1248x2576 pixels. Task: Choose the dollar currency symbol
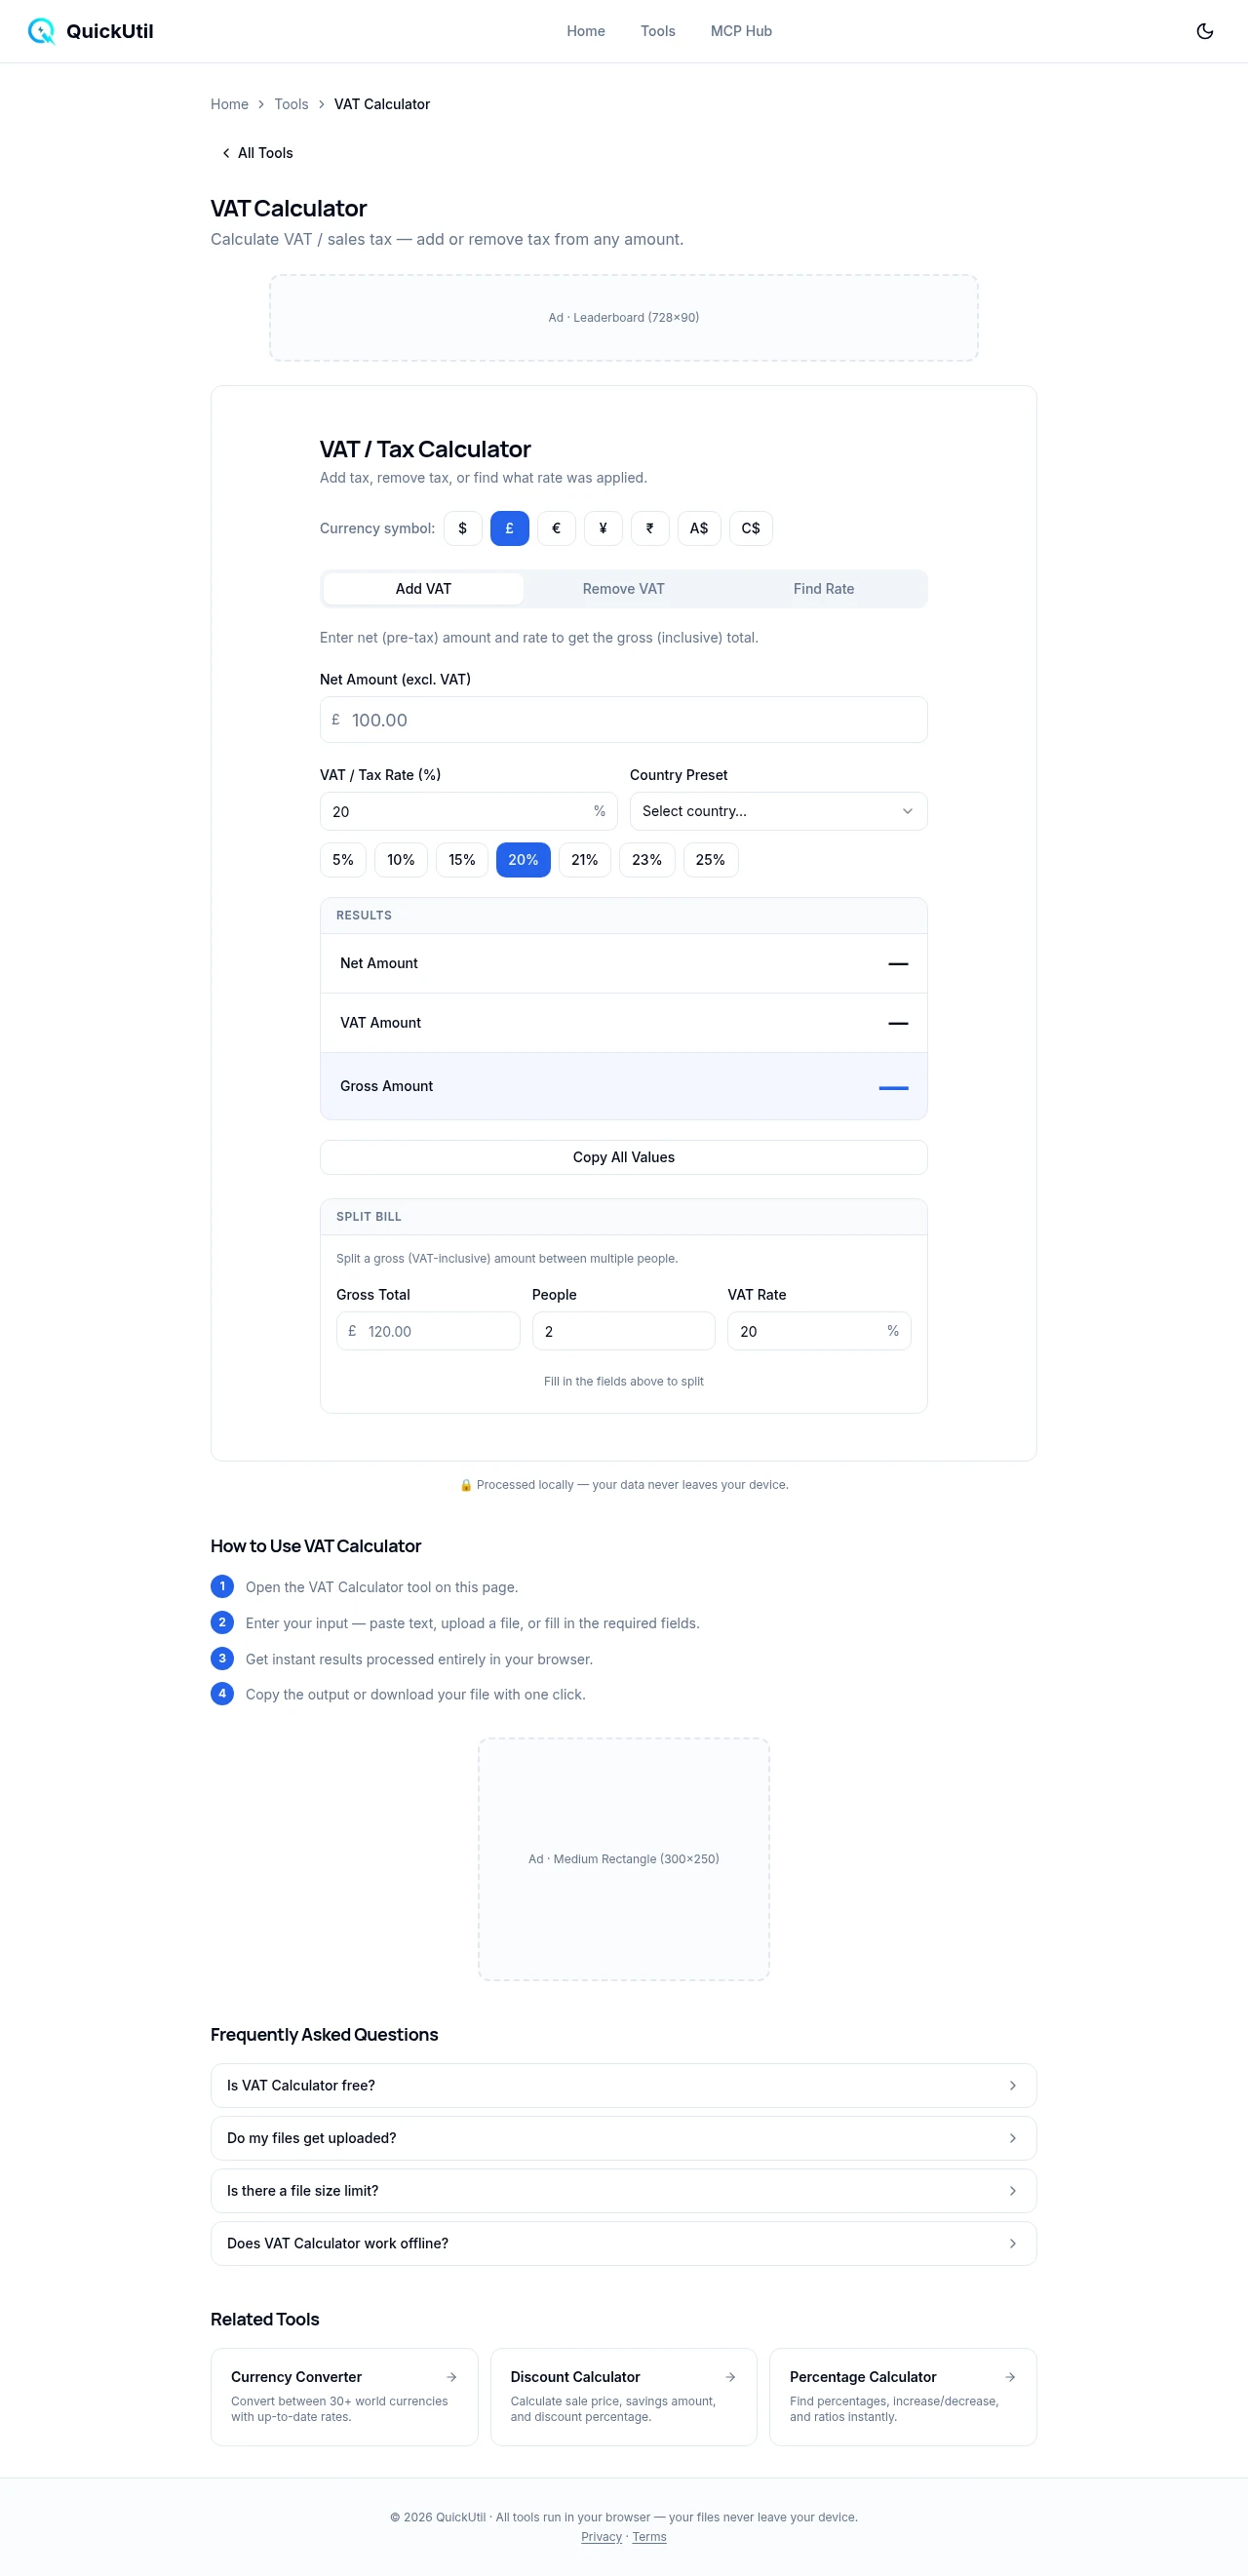click(x=462, y=528)
